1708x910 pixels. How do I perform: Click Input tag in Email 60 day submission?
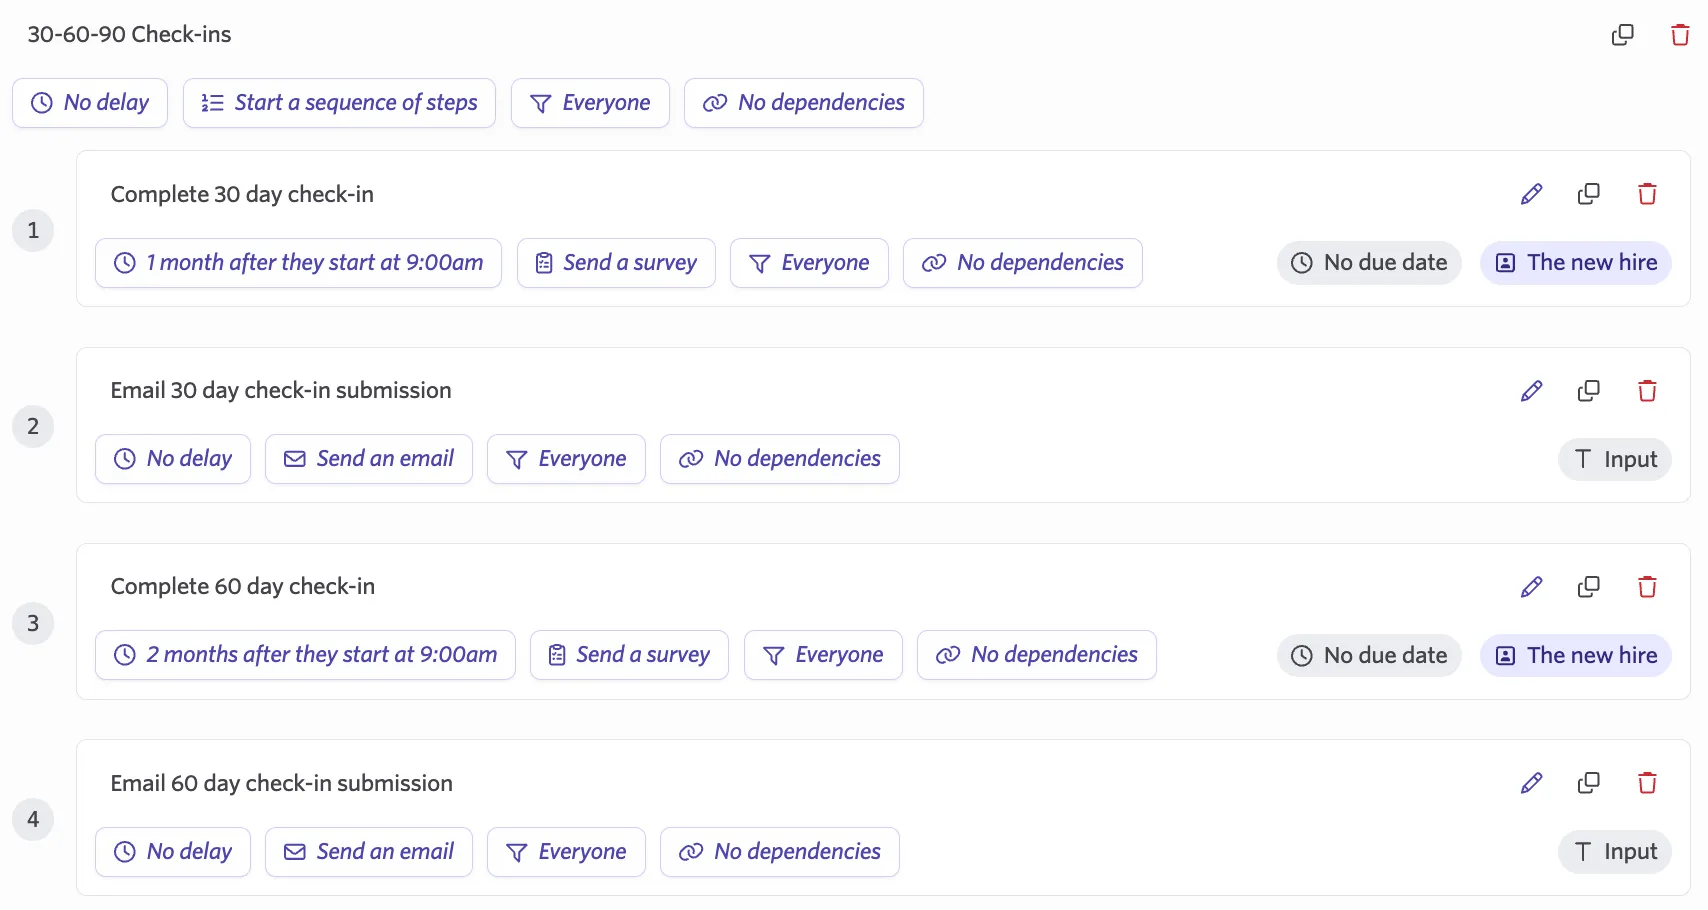tap(1615, 852)
